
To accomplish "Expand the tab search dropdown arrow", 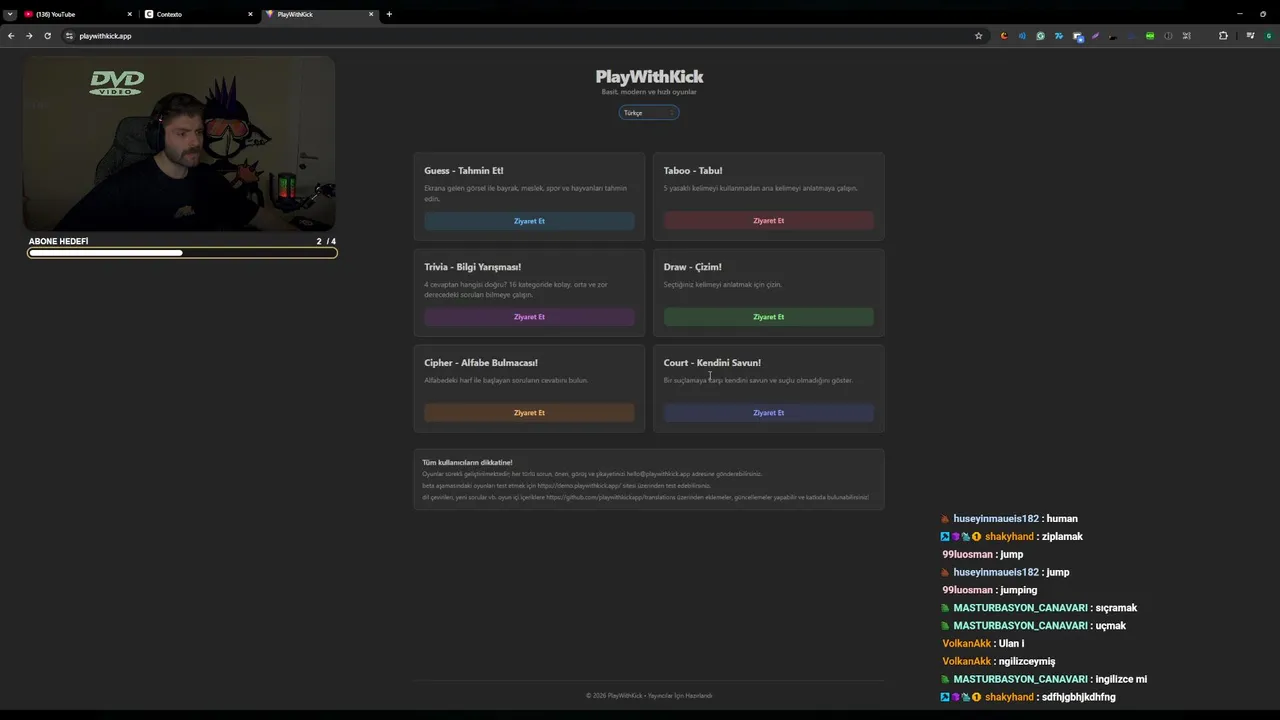I will pos(10,14).
